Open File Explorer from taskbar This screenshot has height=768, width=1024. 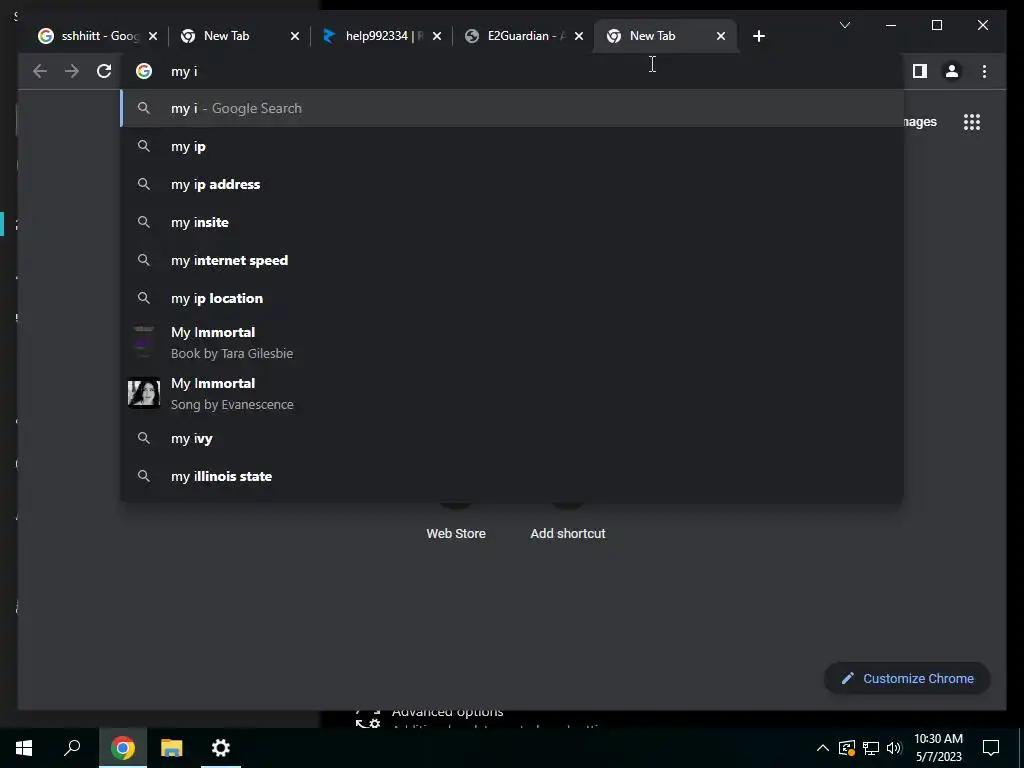(x=172, y=748)
